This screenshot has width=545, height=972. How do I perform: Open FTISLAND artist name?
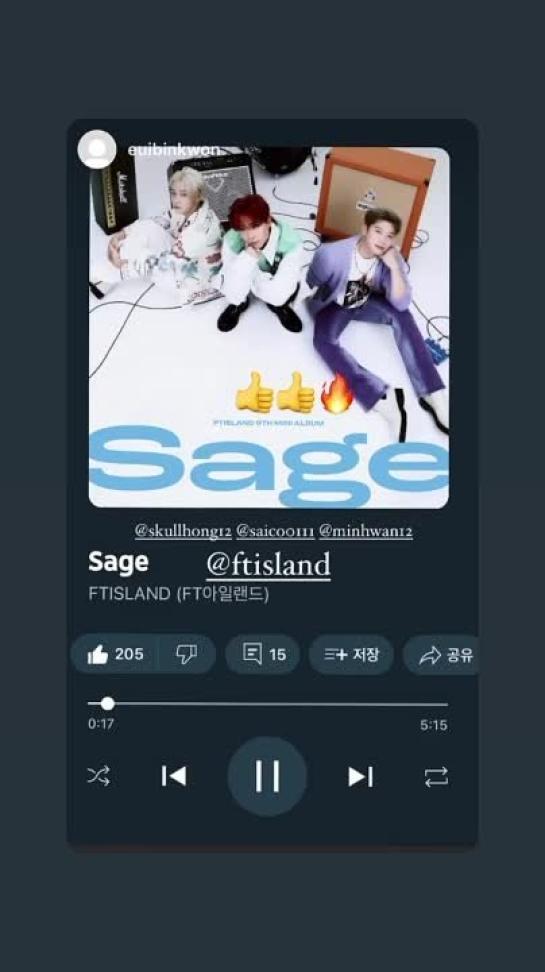coord(179,593)
